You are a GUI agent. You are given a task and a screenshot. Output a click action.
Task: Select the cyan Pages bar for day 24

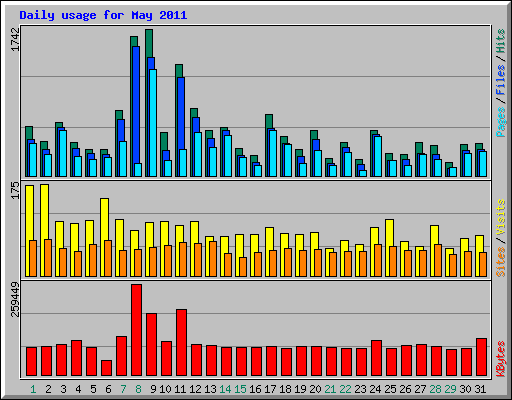click(x=378, y=157)
